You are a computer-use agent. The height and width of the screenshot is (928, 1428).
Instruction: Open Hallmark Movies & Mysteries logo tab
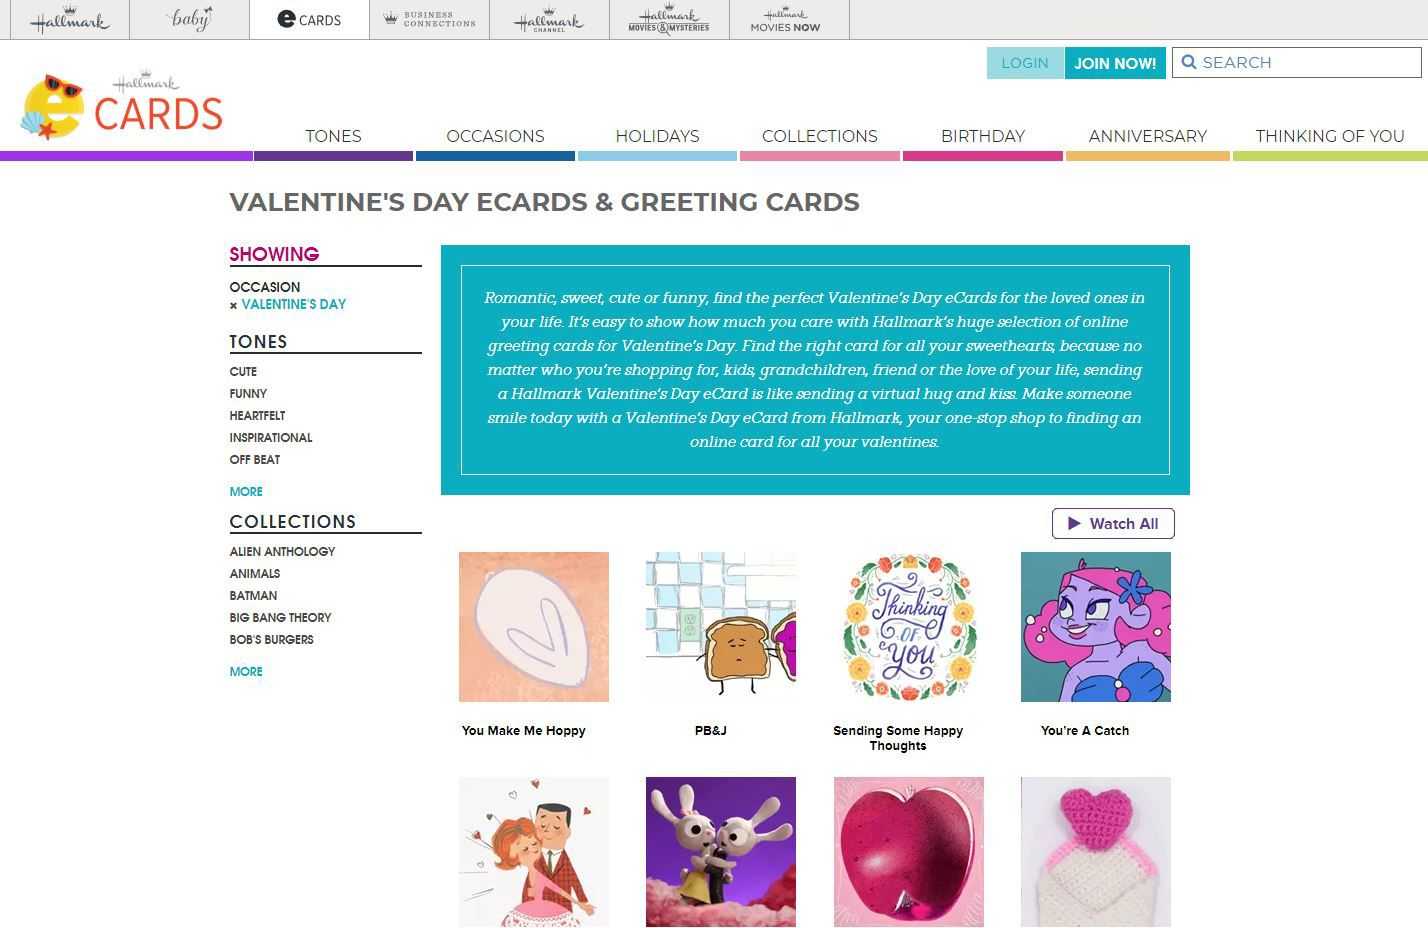click(669, 20)
